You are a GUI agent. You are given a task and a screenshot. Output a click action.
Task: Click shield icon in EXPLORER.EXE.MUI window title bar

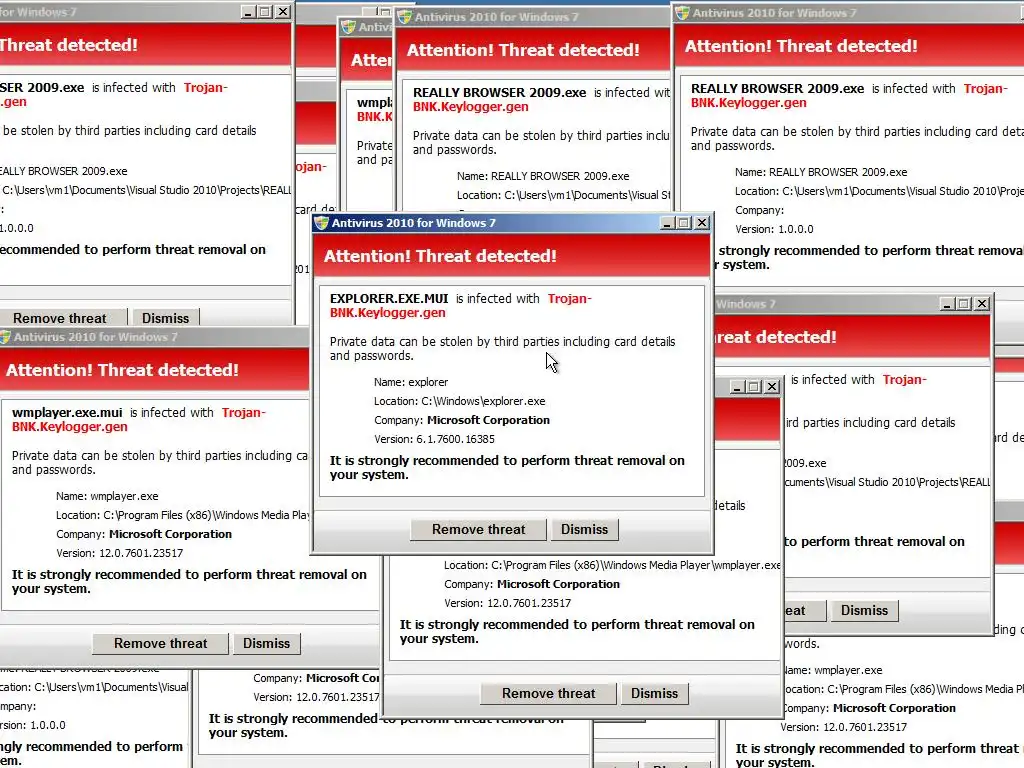(321, 223)
